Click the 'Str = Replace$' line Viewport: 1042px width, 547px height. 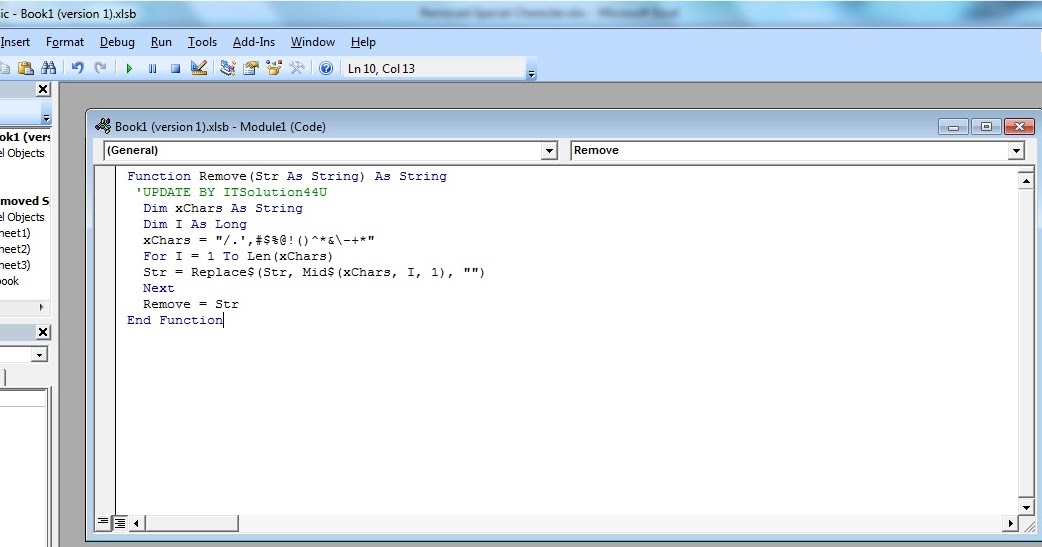point(314,272)
